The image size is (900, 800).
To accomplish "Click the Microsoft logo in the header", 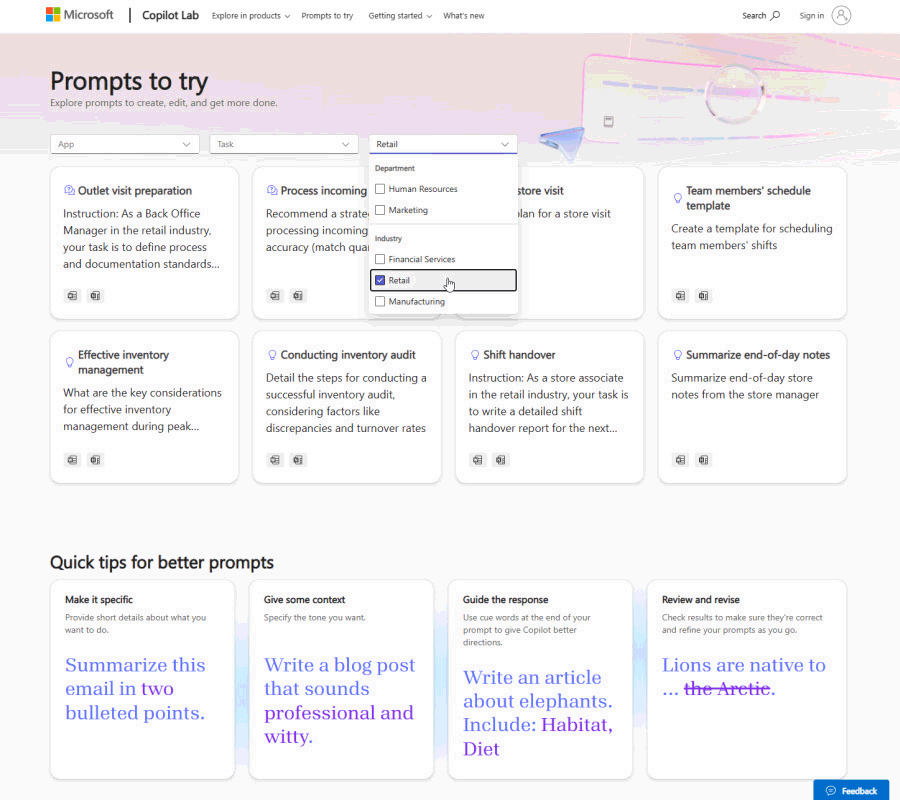I will [x=79, y=15].
